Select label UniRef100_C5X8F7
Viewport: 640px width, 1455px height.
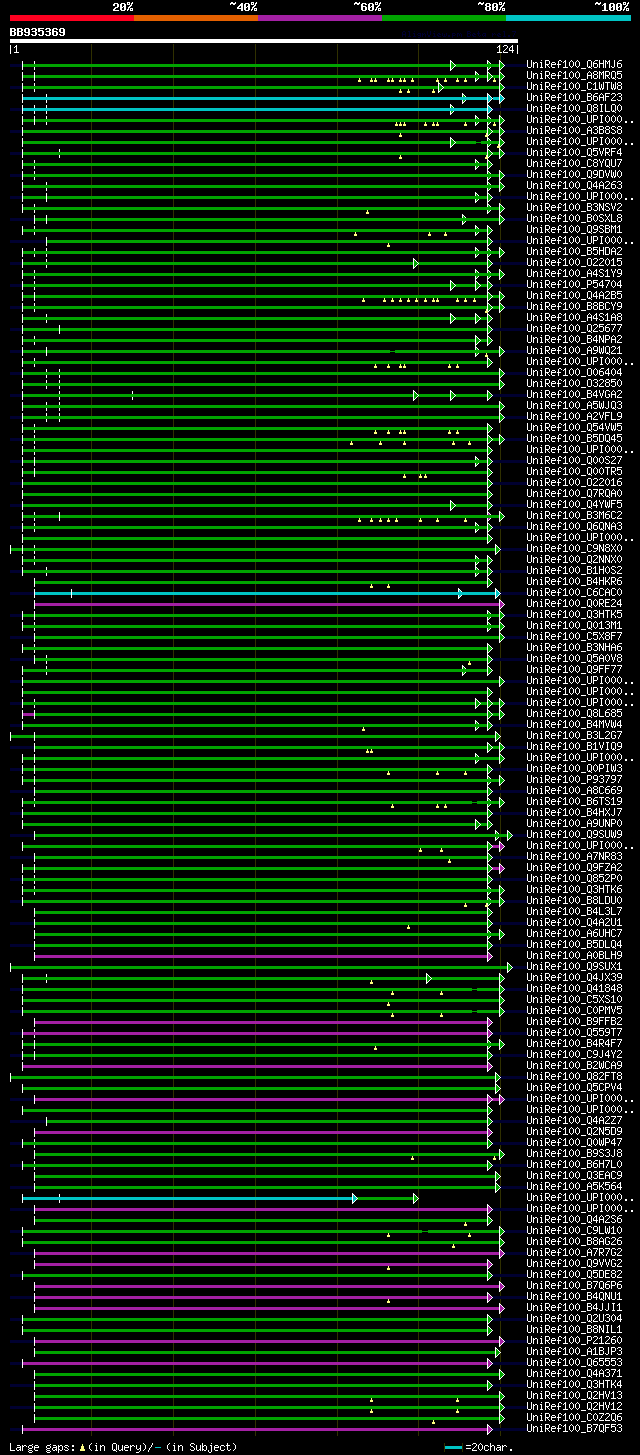click(574, 636)
